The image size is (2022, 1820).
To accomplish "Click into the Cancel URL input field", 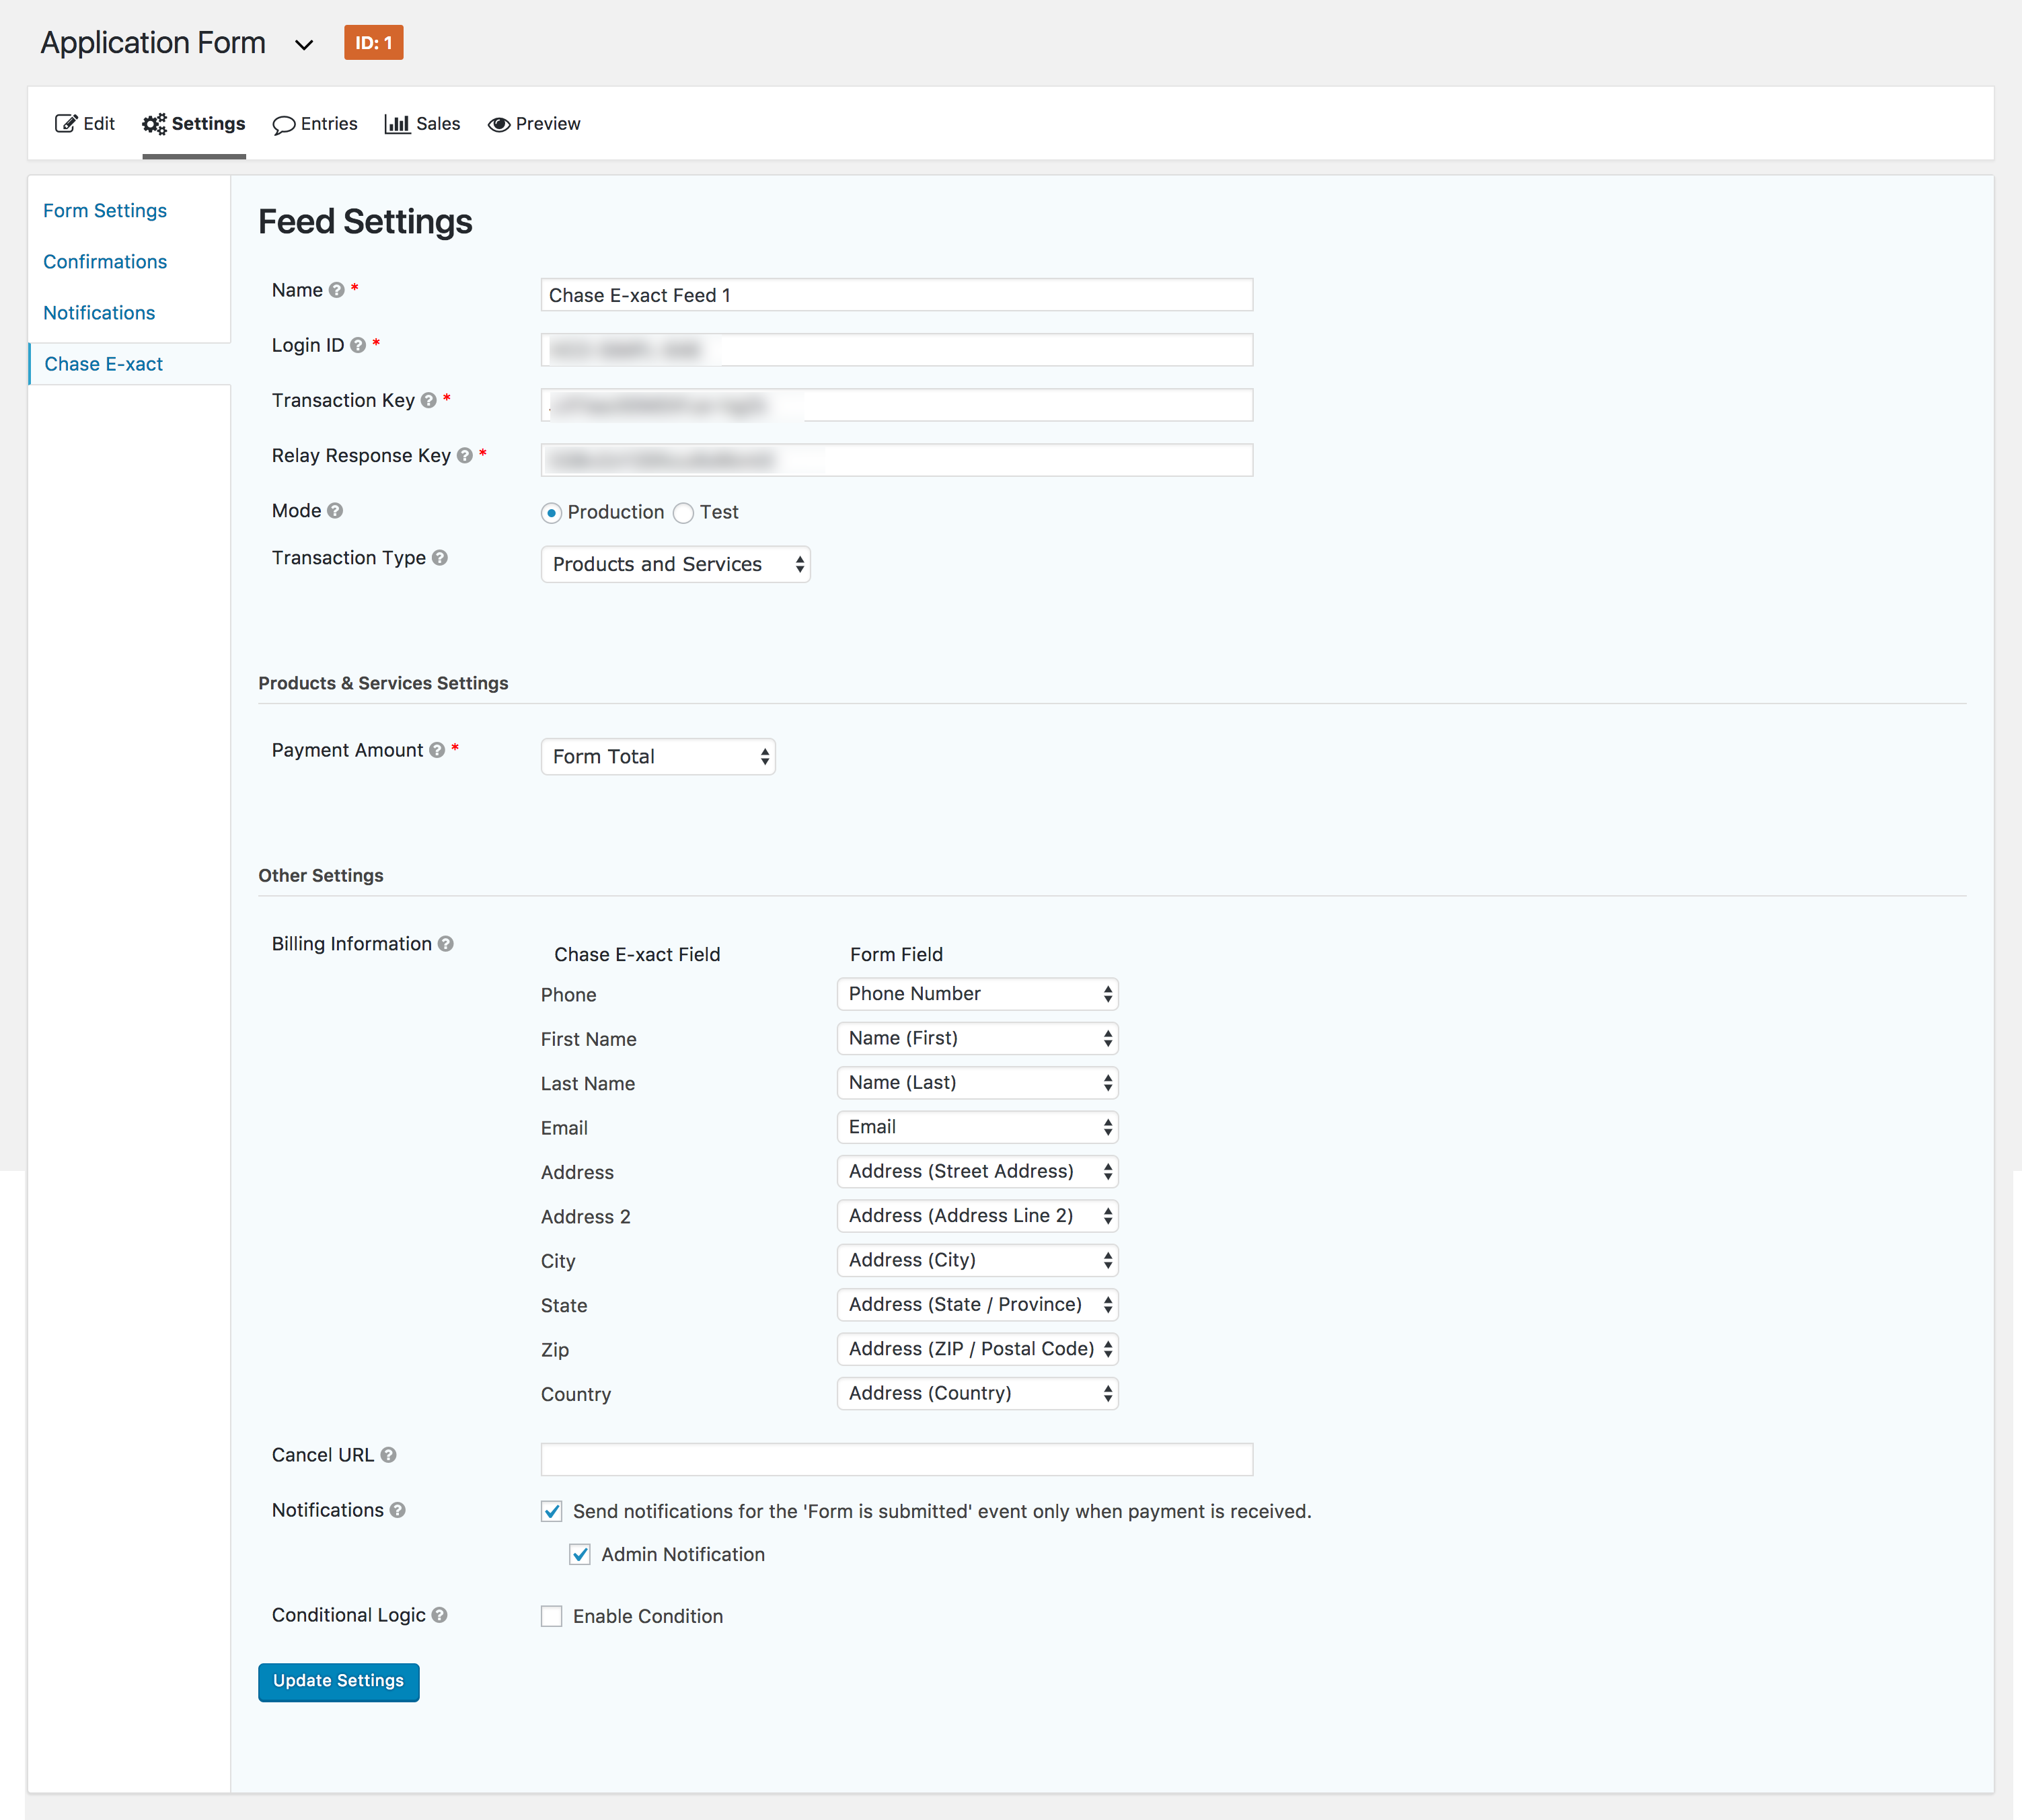I will coord(897,1460).
